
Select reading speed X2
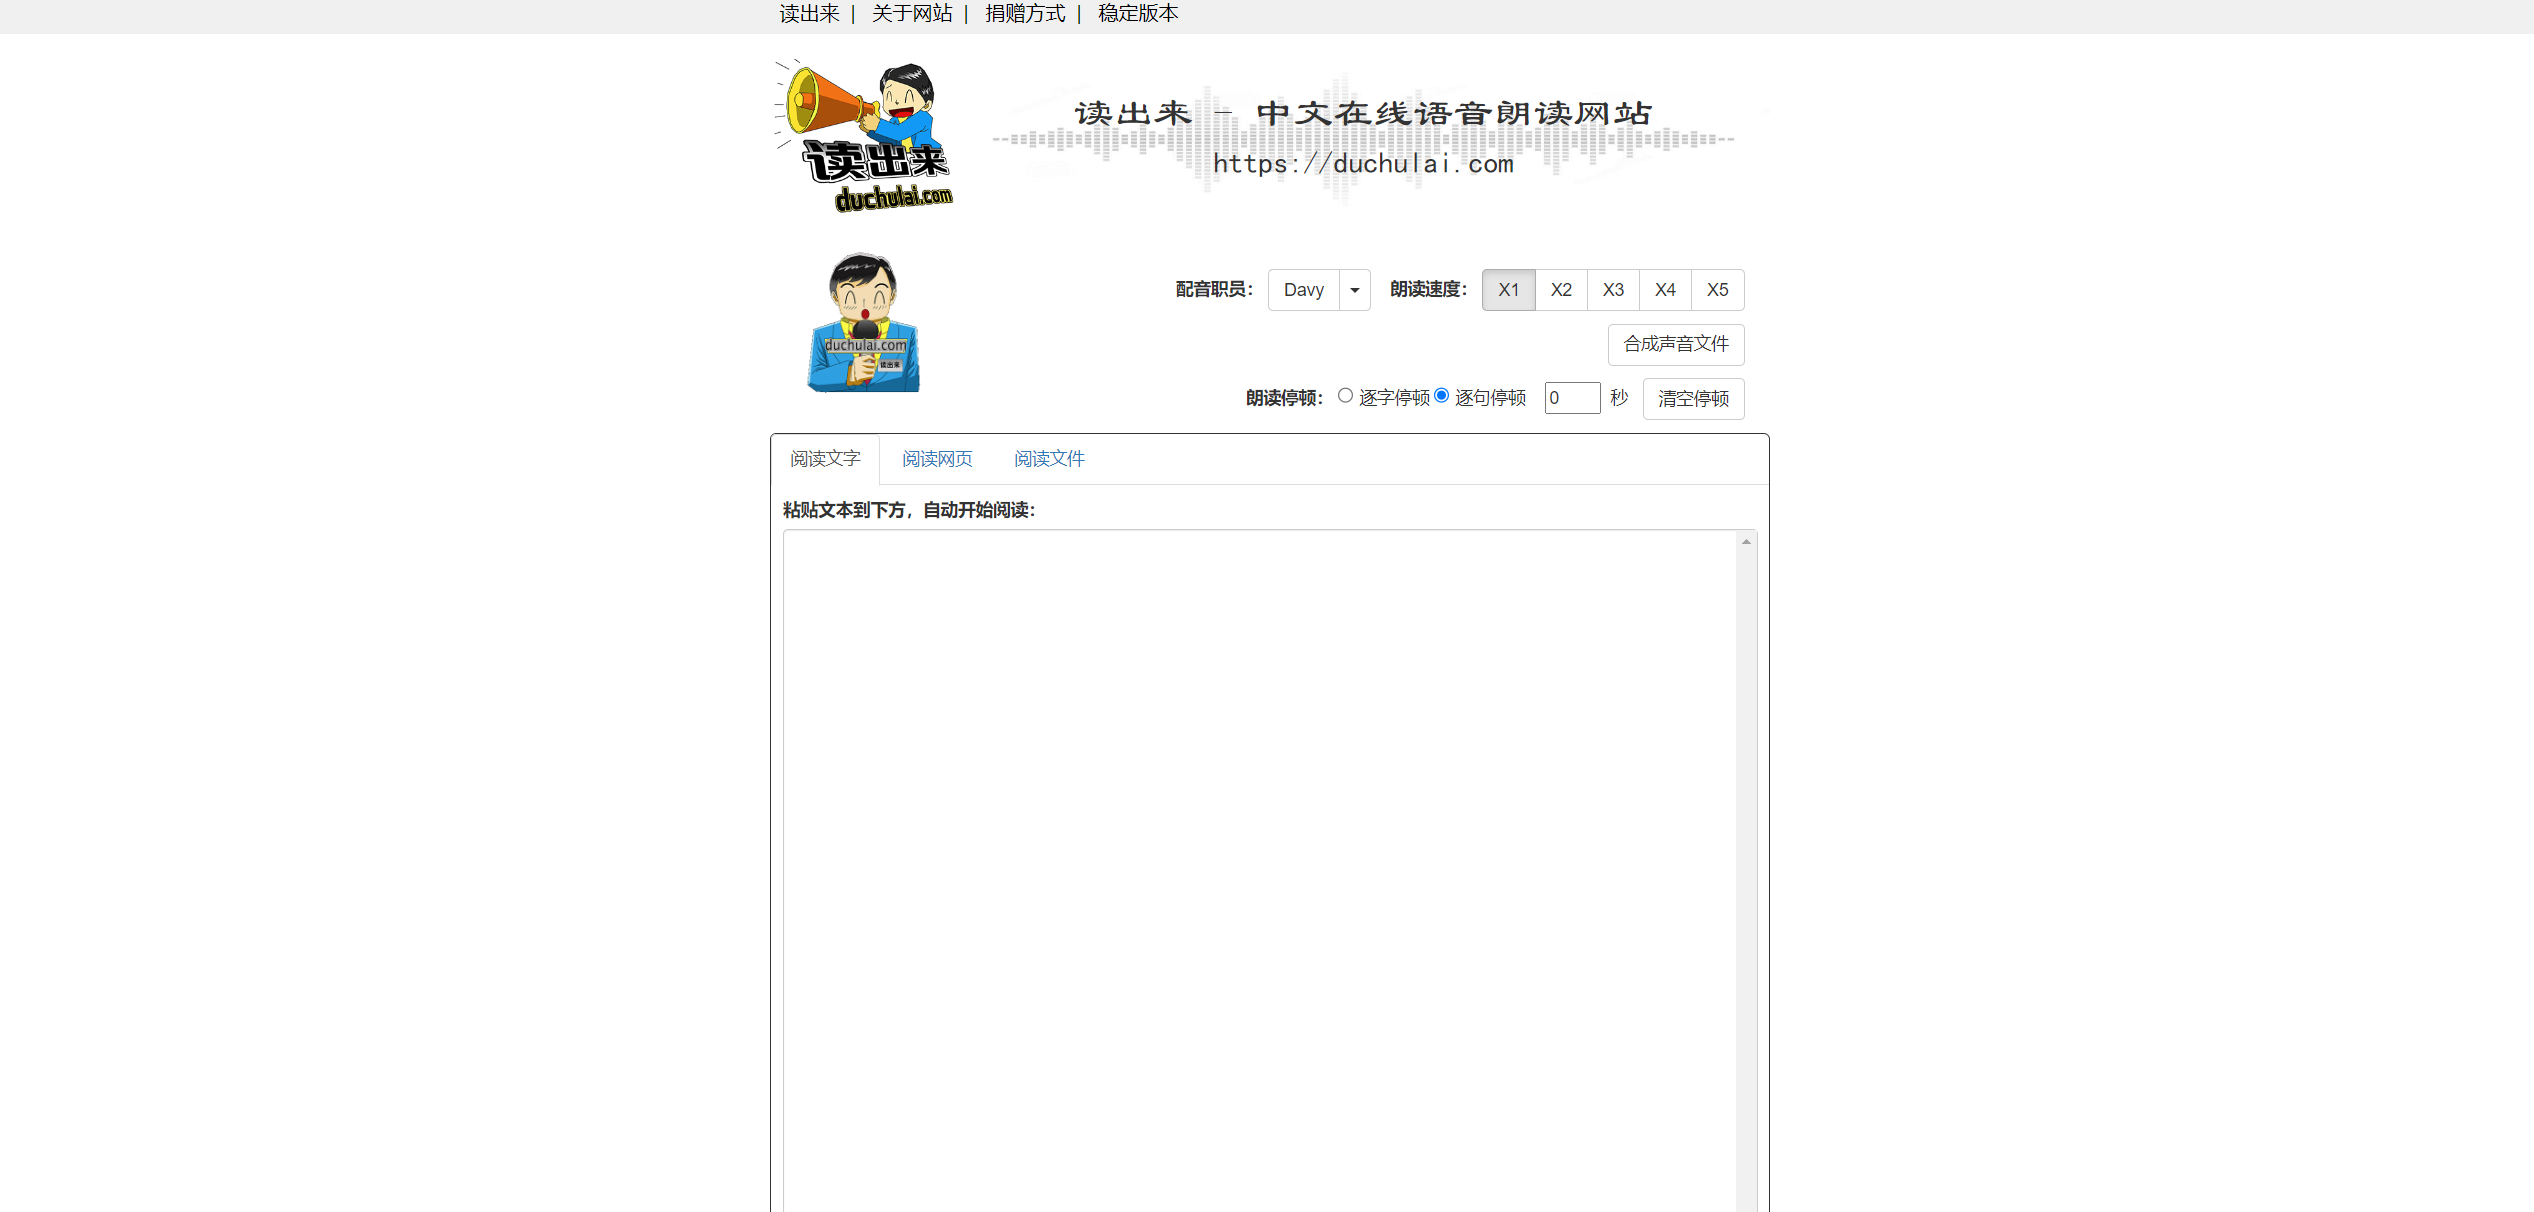(x=1561, y=290)
